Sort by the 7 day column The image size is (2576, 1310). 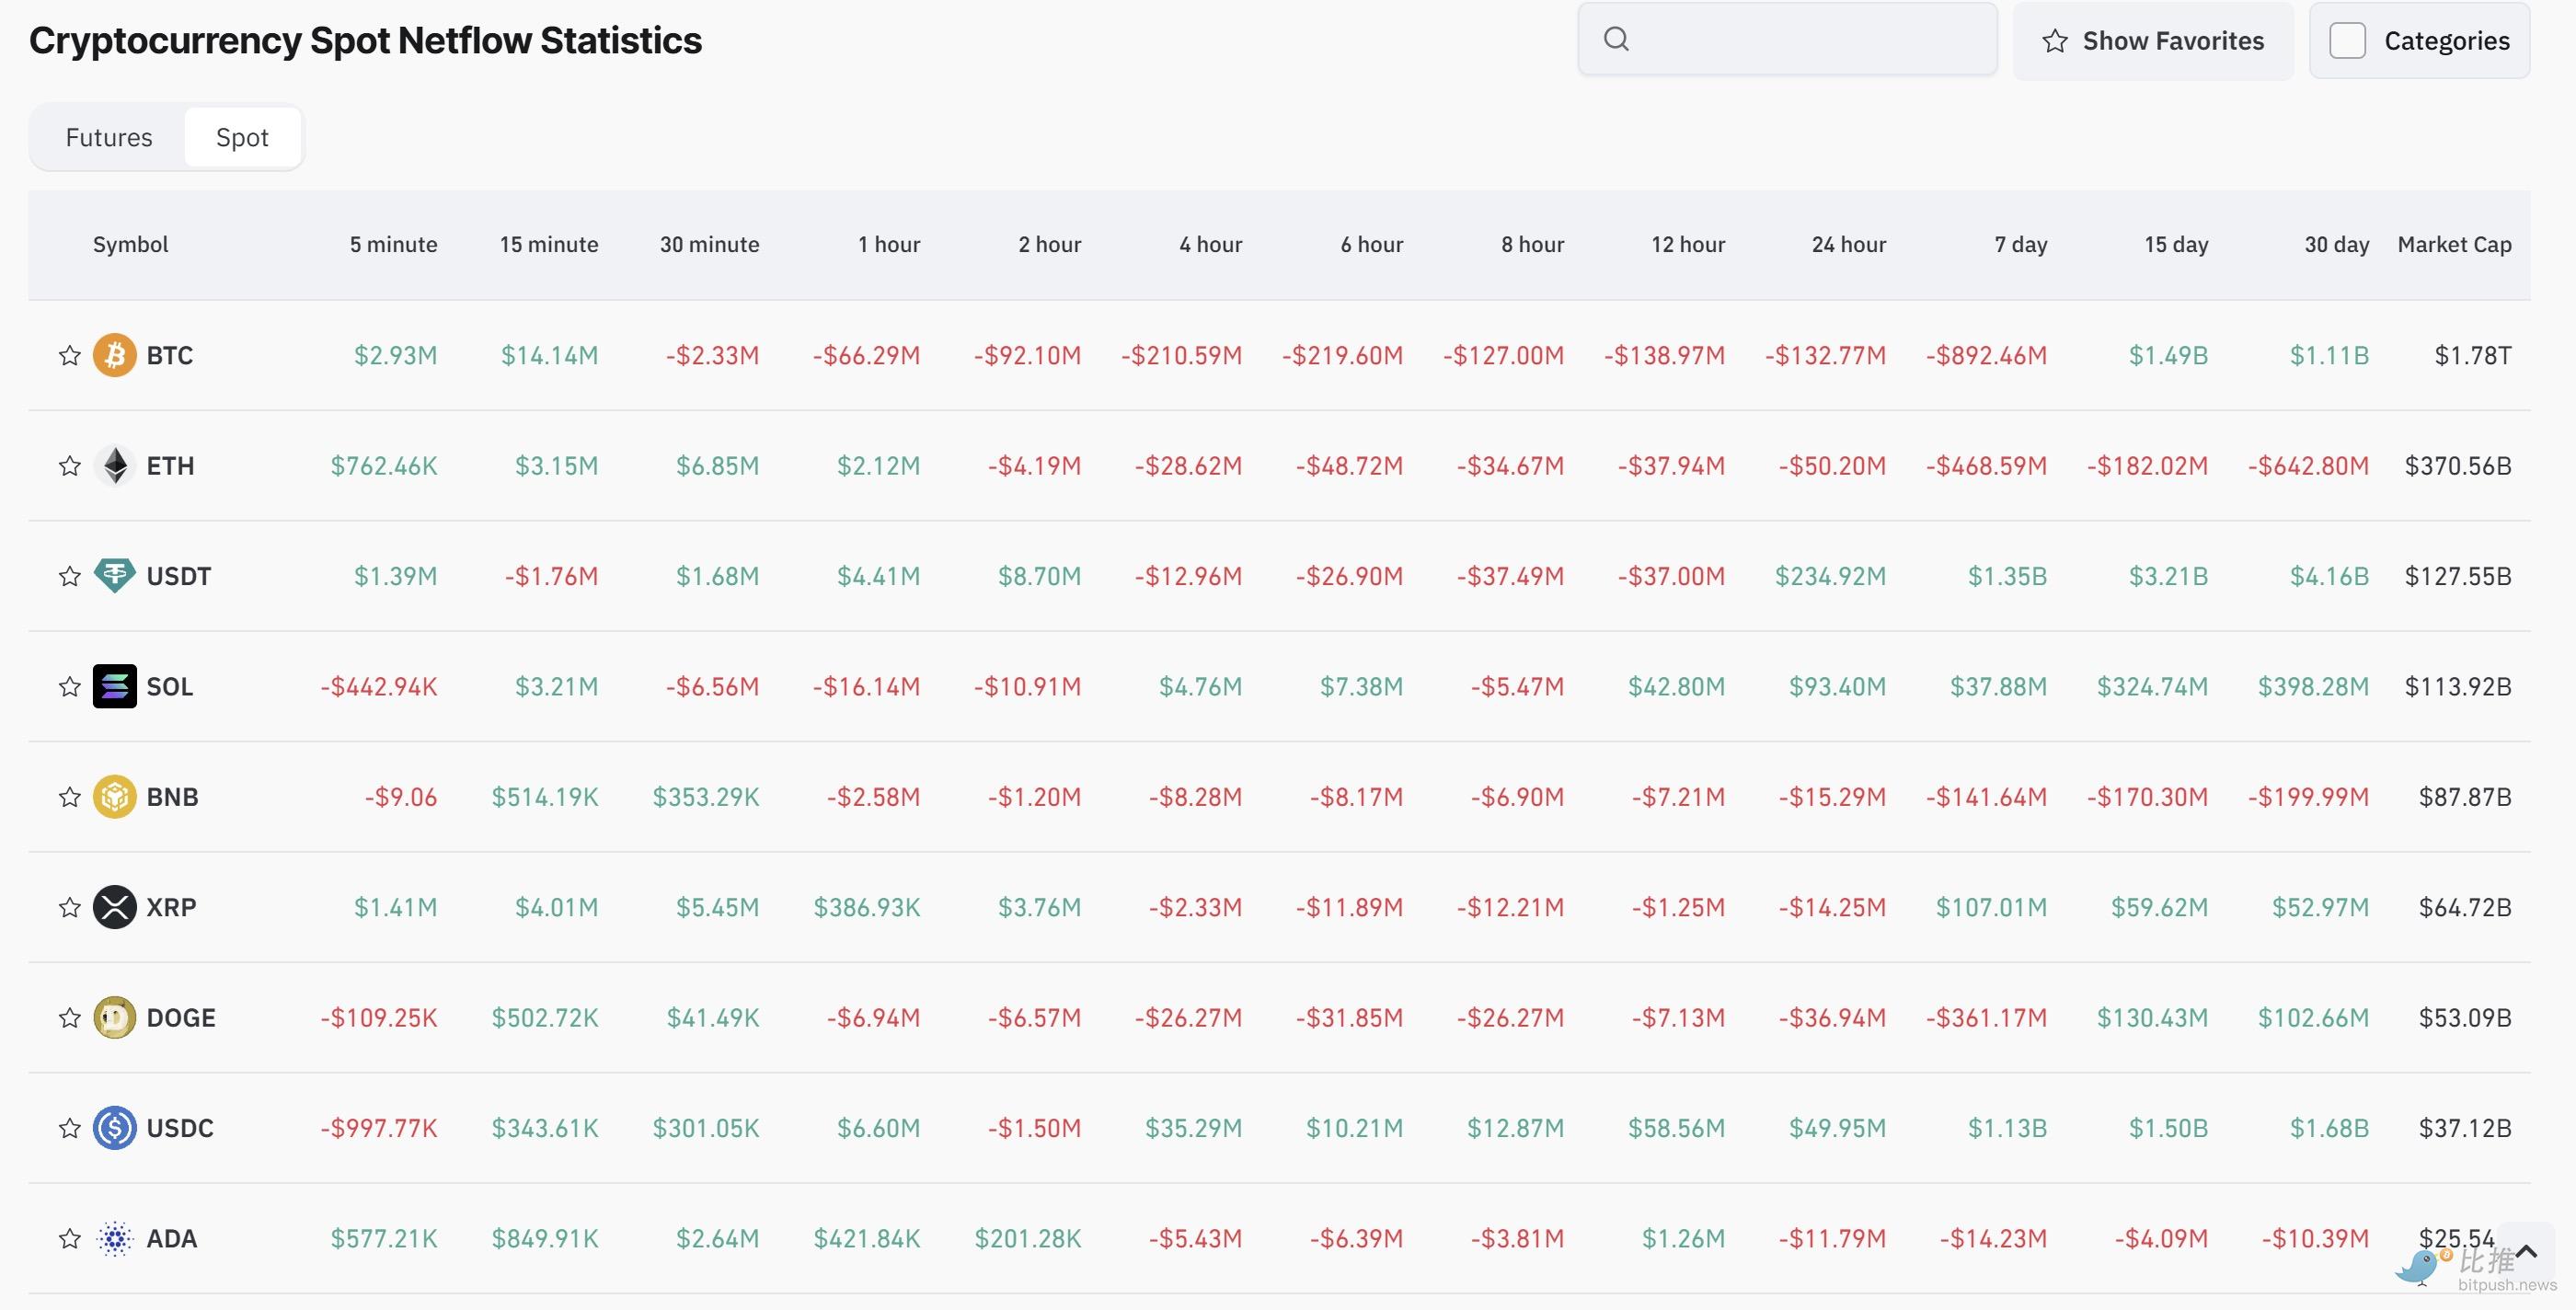[x=2021, y=244]
